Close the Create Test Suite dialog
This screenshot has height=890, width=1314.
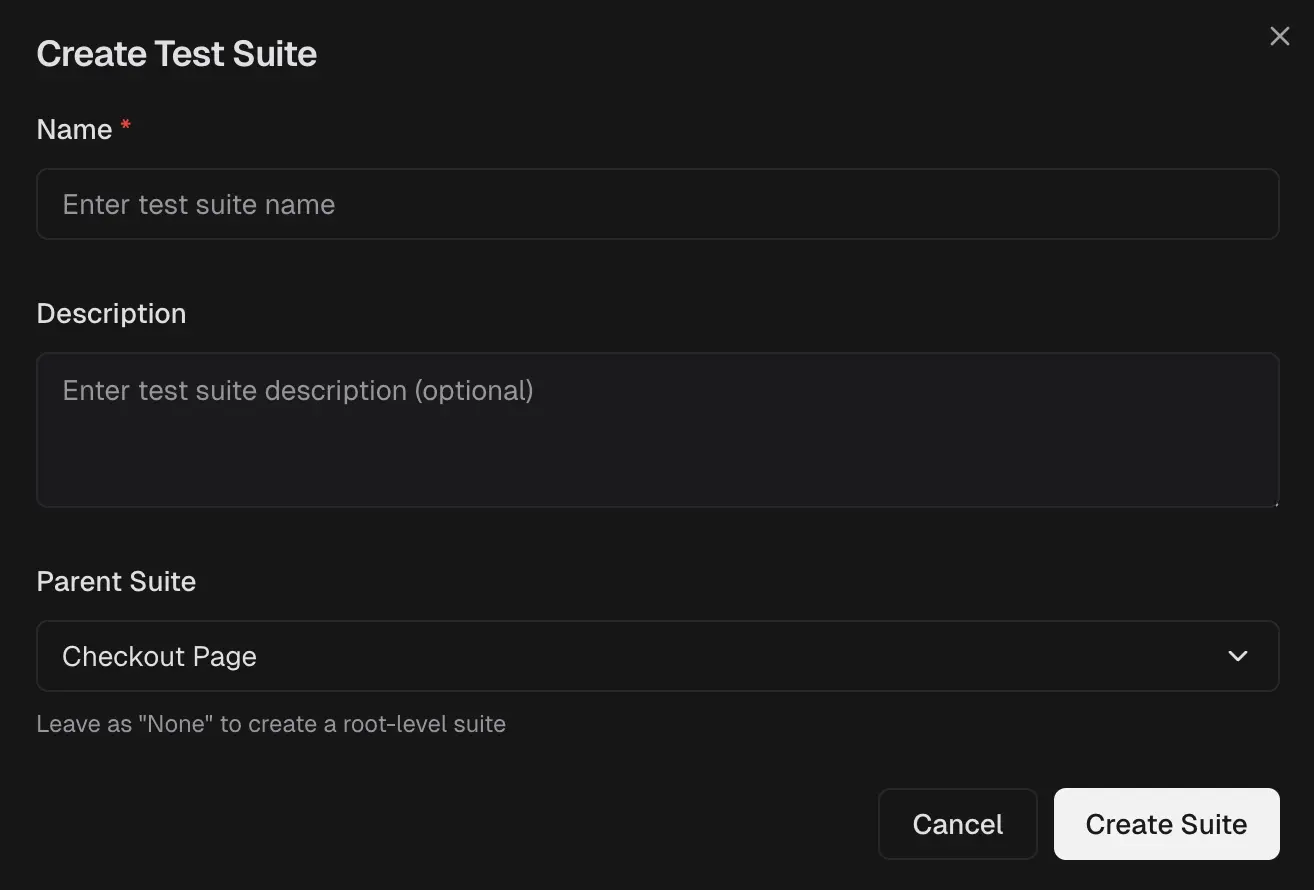(1279, 35)
